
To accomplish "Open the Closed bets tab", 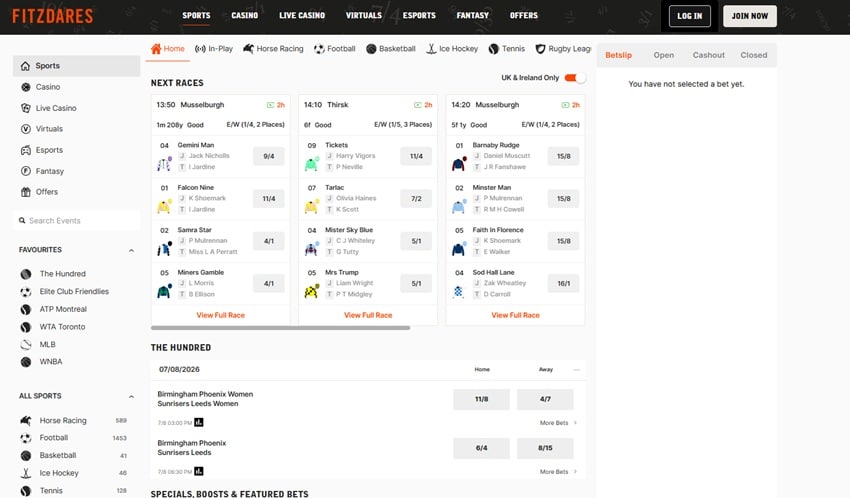I will point(754,55).
